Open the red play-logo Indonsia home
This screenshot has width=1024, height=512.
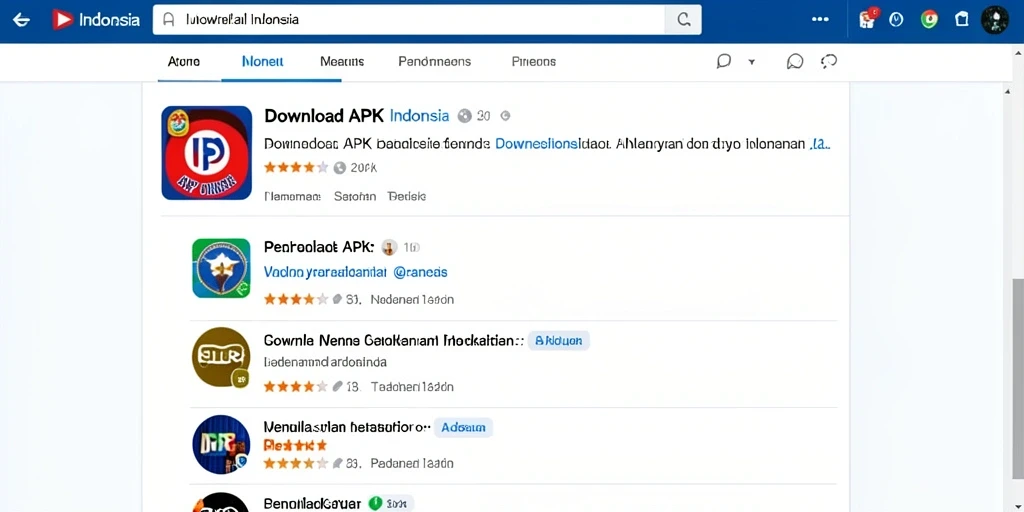click(96, 20)
